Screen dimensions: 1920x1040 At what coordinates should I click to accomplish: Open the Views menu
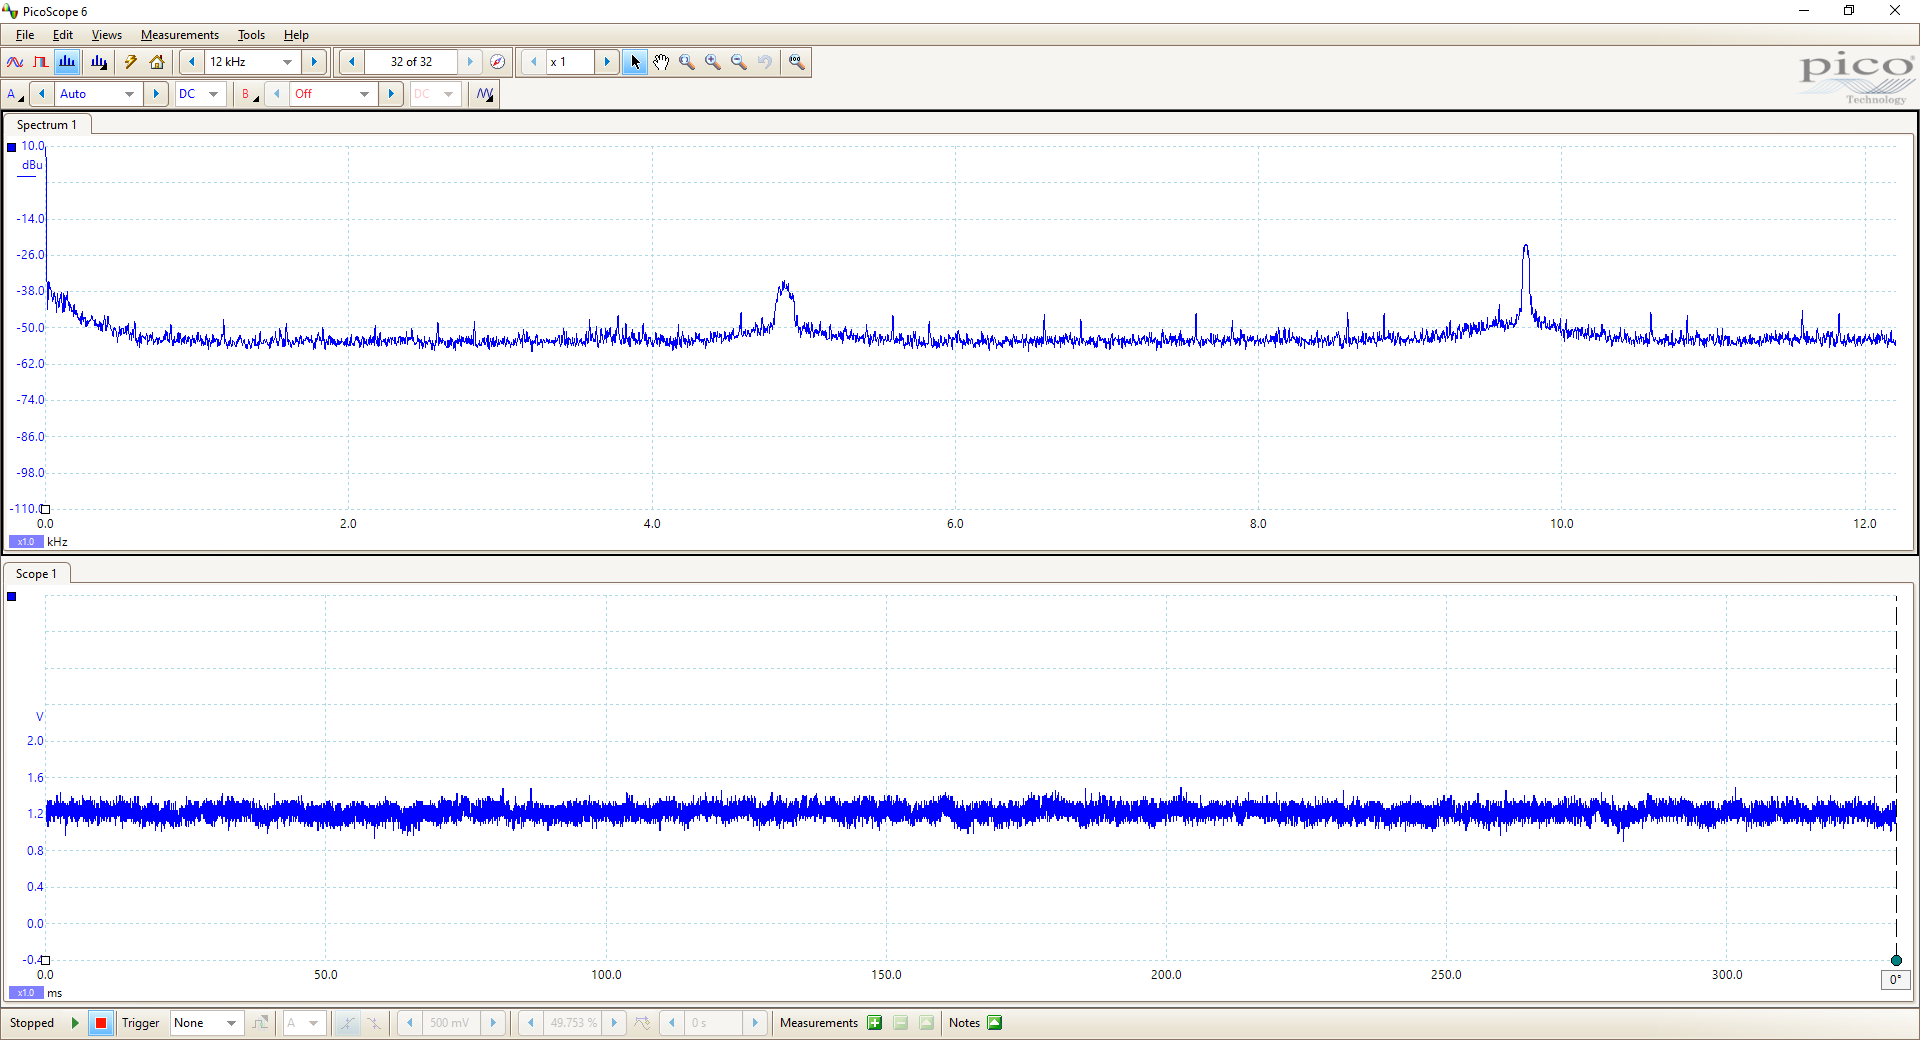tap(107, 35)
